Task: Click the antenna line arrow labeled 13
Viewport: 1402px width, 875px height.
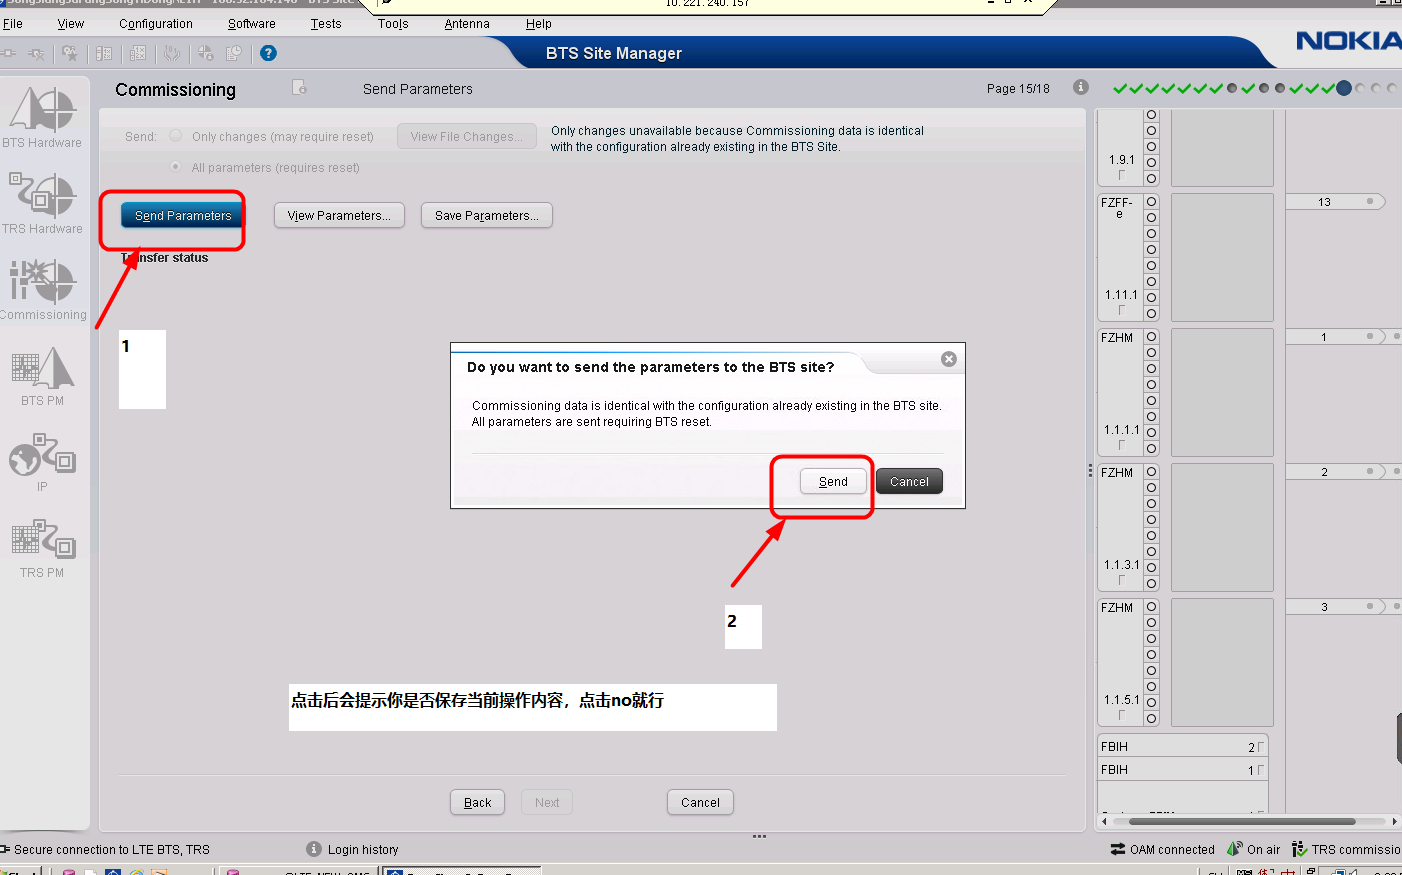Action: coord(1335,202)
